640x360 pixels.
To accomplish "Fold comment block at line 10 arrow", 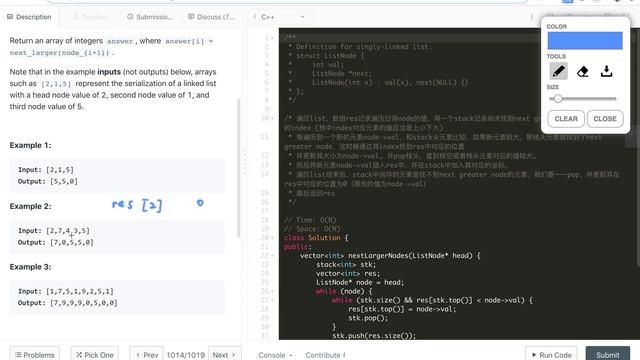I will [x=272, y=118].
